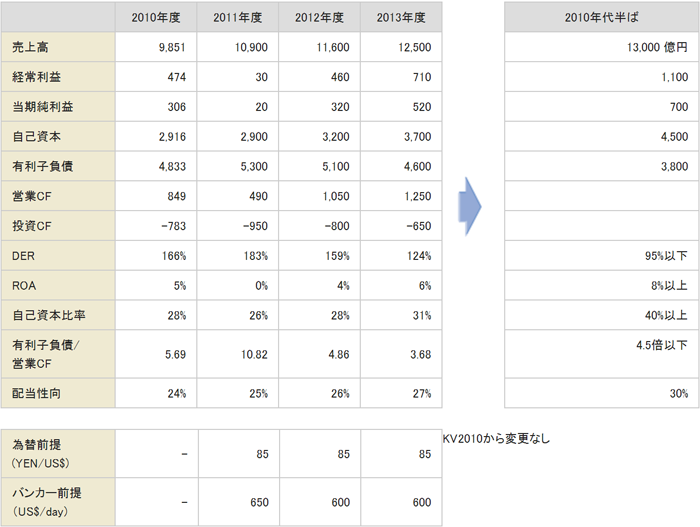
Task: Click the 8%以上 ROA target
Action: click(x=669, y=286)
